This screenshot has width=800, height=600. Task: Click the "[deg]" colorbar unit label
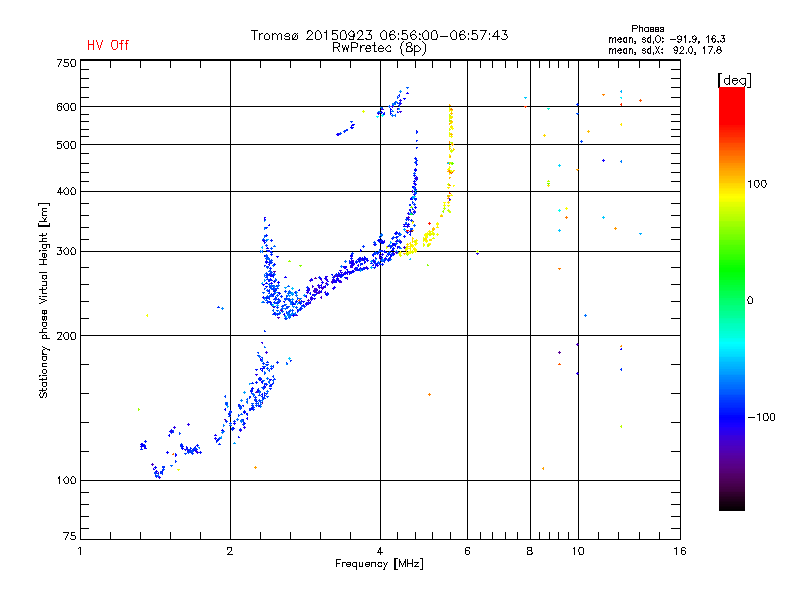click(x=734, y=80)
